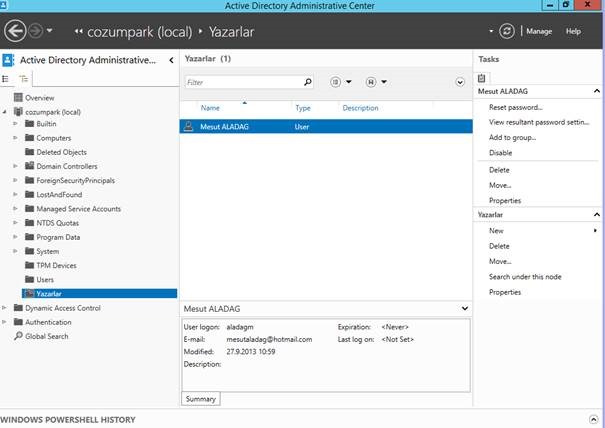Expand the Computers container
The height and width of the screenshot is (428, 605).
coord(15,138)
